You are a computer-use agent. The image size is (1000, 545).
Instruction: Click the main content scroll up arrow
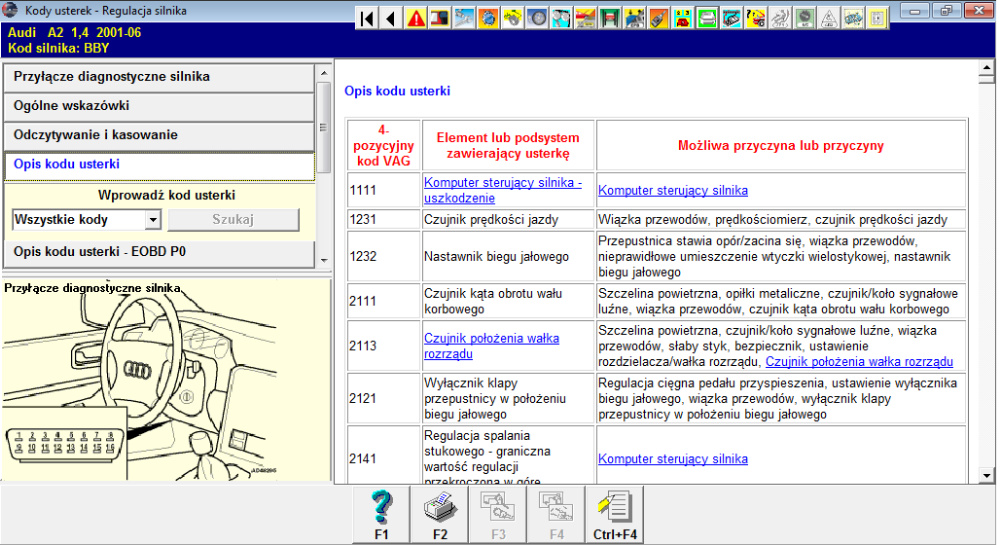[x=987, y=67]
